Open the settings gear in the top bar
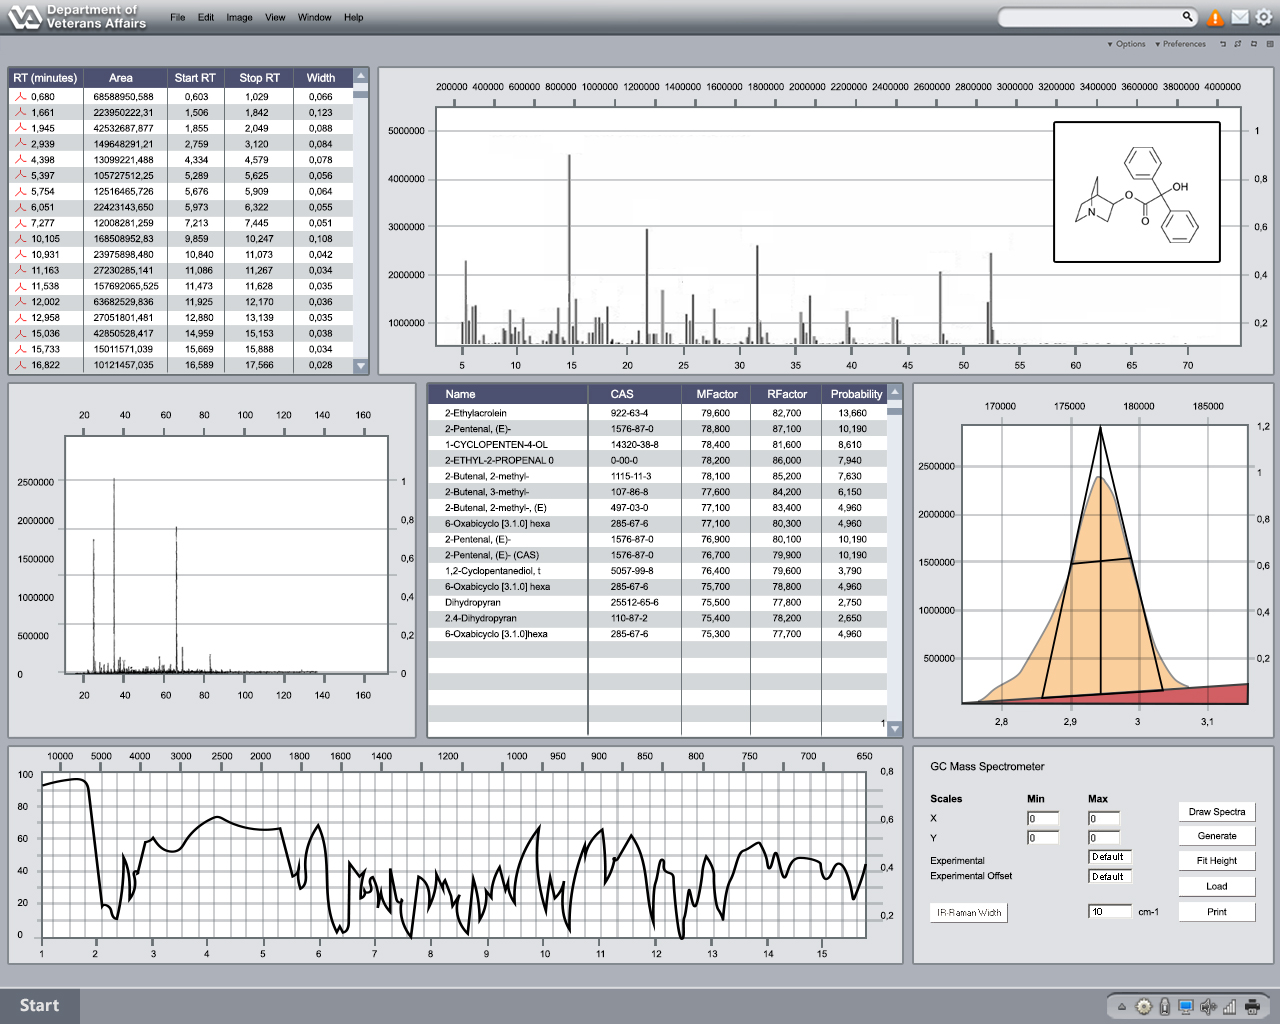Screen dimensions: 1280x1024 pos(1264,17)
